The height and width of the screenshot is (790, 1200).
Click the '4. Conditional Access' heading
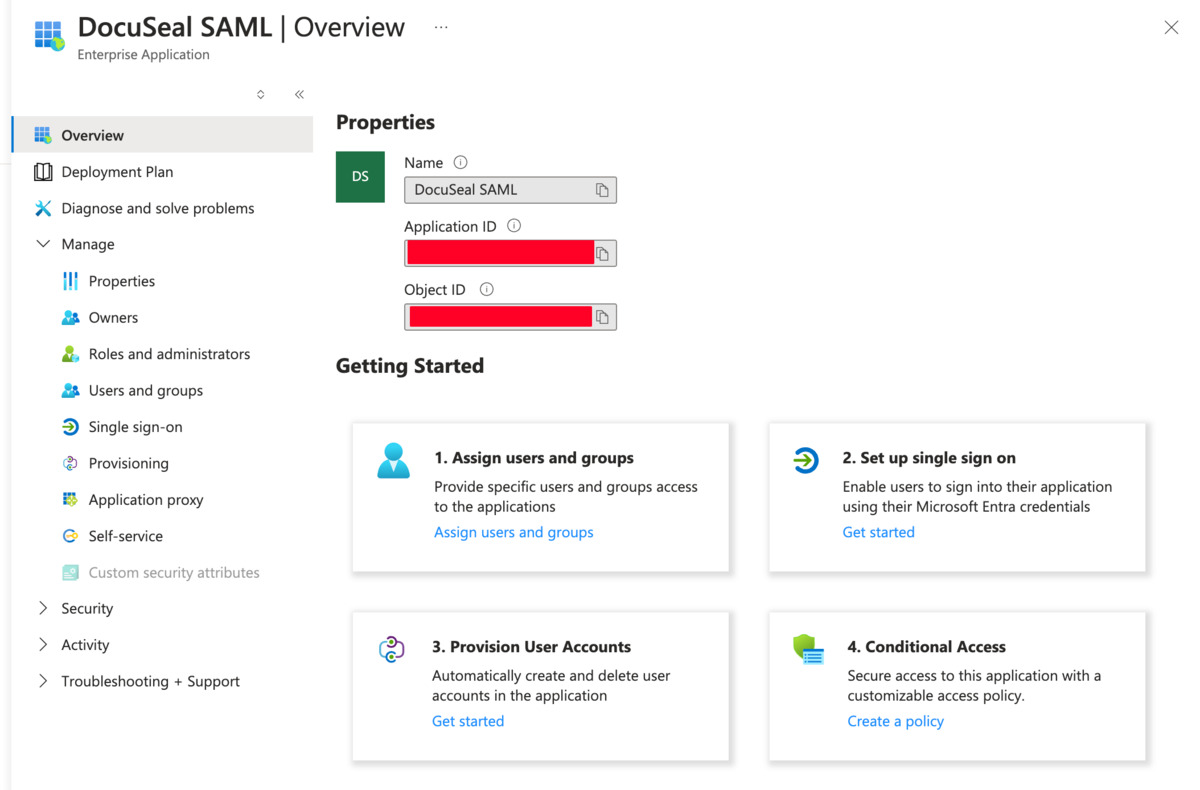927,647
